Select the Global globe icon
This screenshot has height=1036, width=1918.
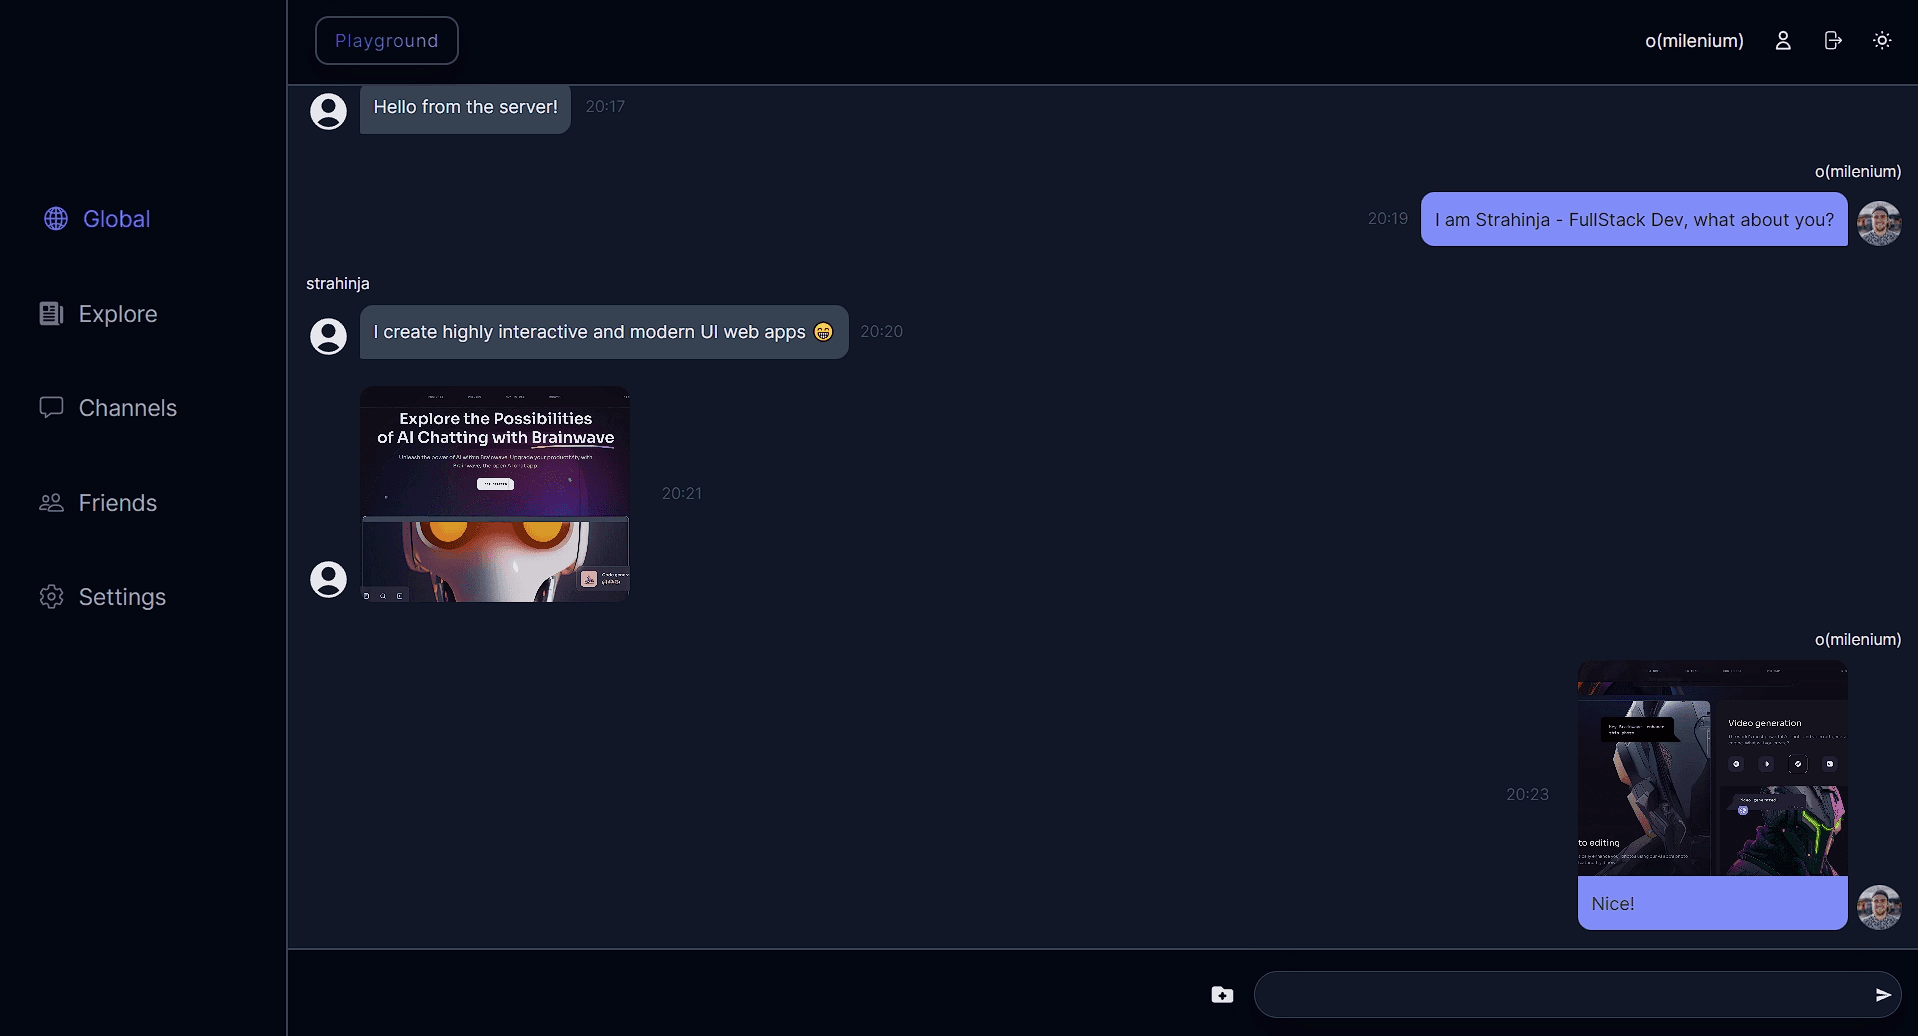(55, 218)
